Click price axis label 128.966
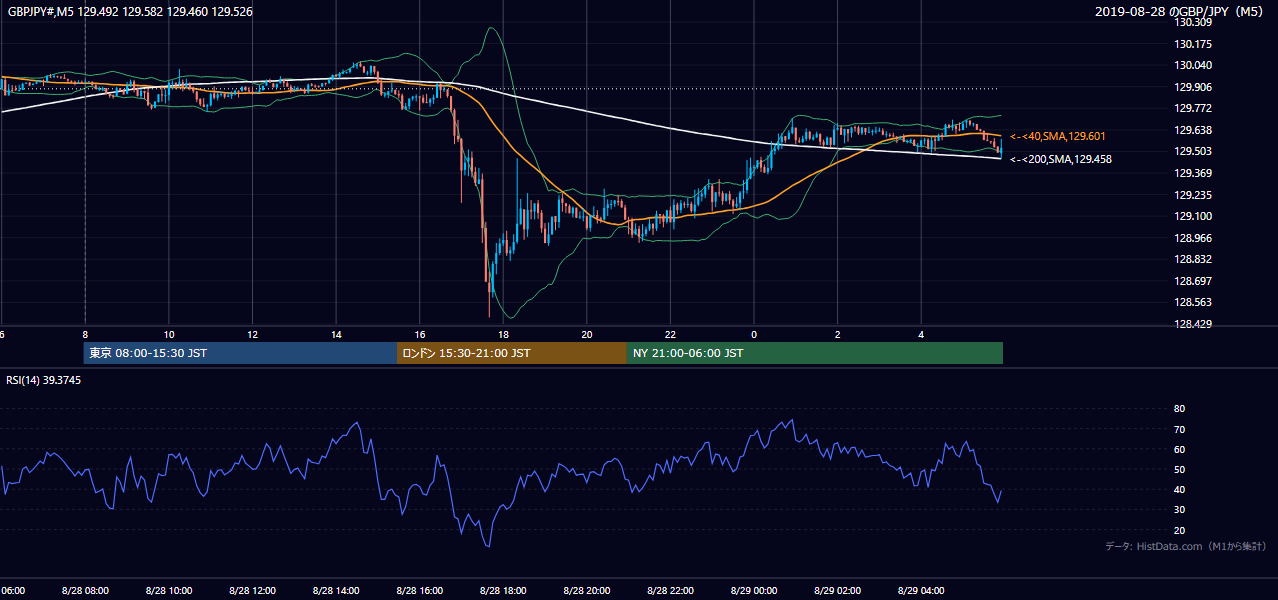This screenshot has height=600, width=1278. pyautogui.click(x=1195, y=238)
